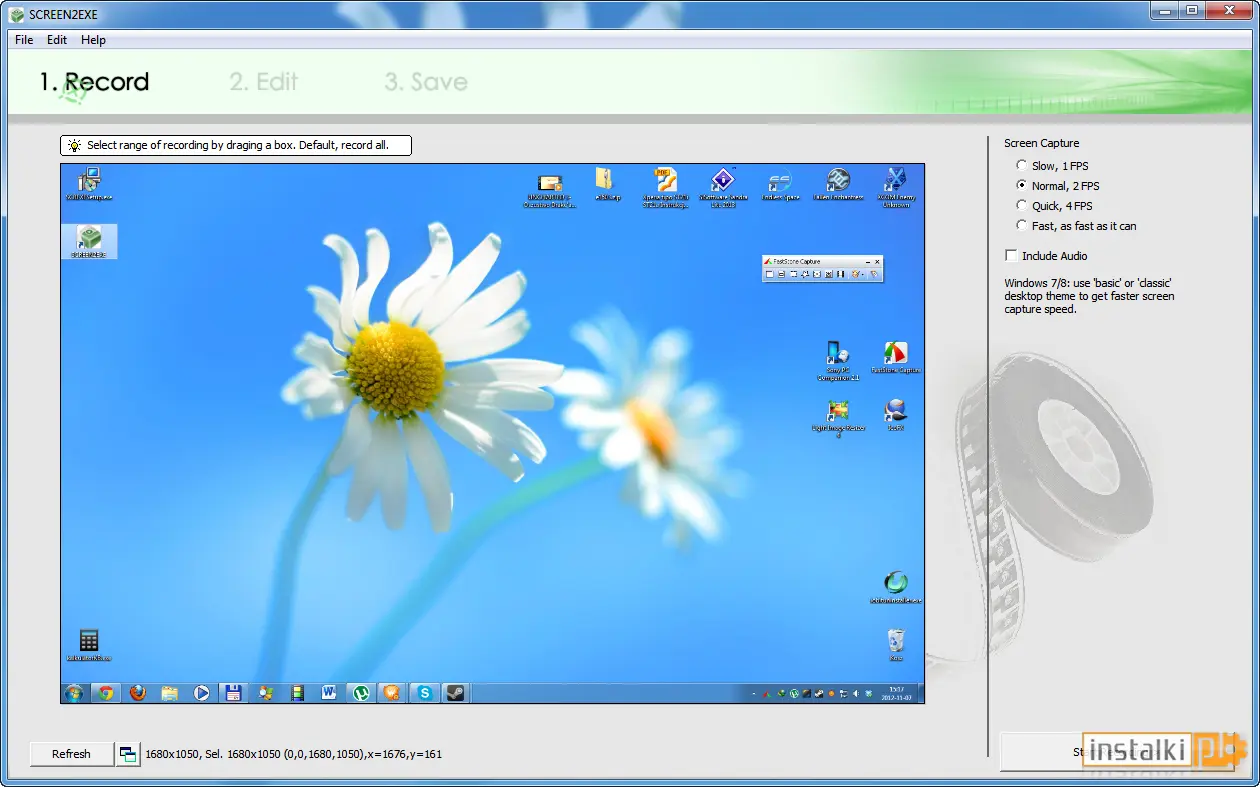Click the Chrome icon in the preview taskbar
The image size is (1260, 787).
105,692
